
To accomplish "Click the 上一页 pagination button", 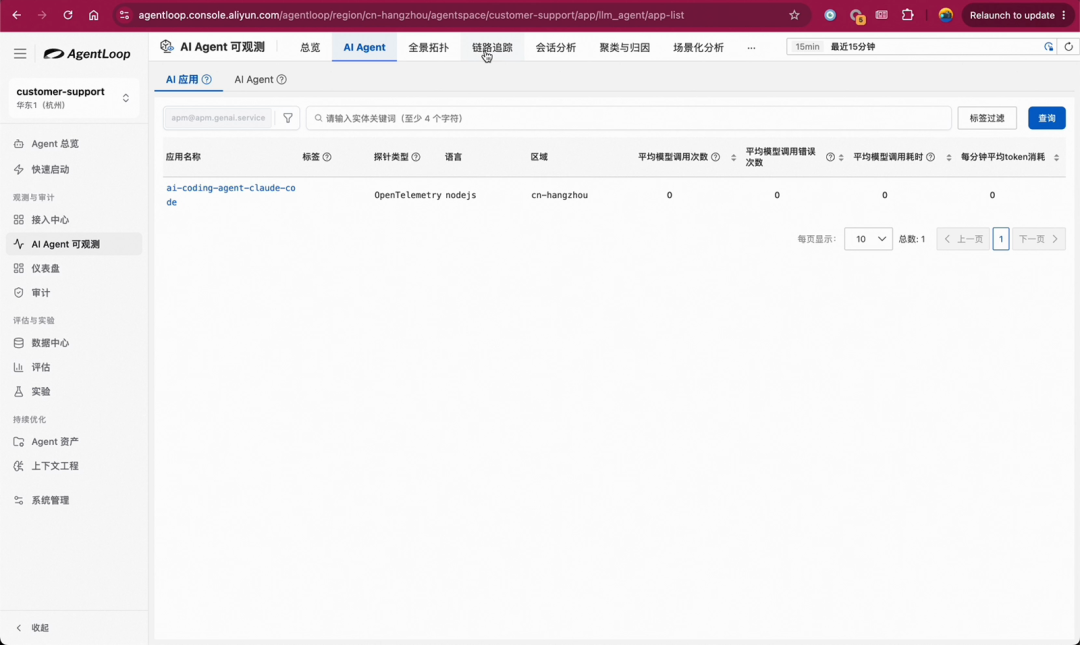I will (x=963, y=239).
